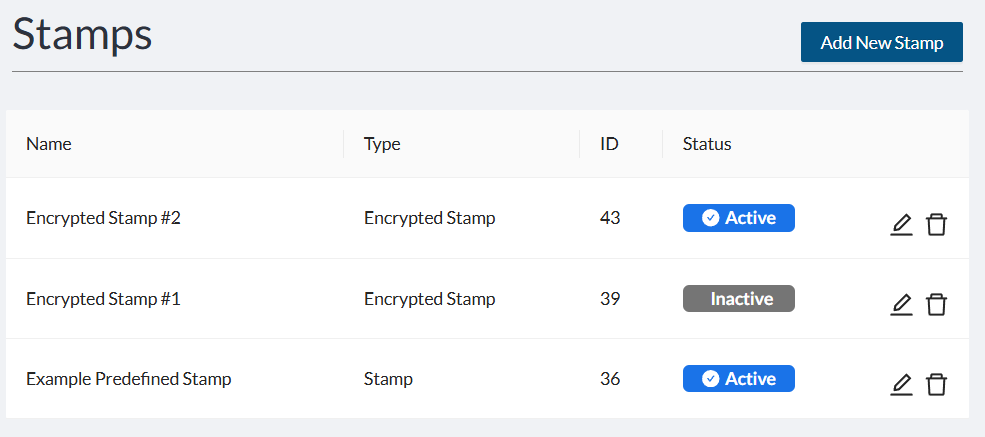This screenshot has width=985, height=437.
Task: Sort table by ID column header
Action: click(x=609, y=144)
